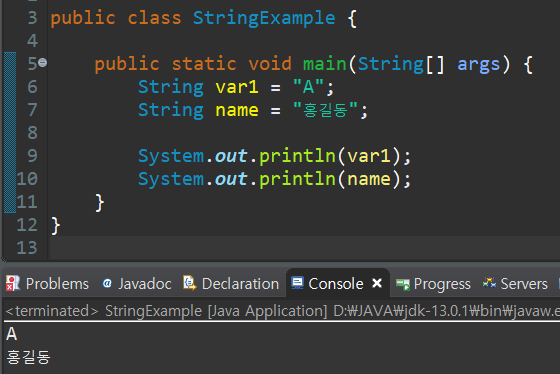Click the Console tab monitor icon

[x=297, y=283]
